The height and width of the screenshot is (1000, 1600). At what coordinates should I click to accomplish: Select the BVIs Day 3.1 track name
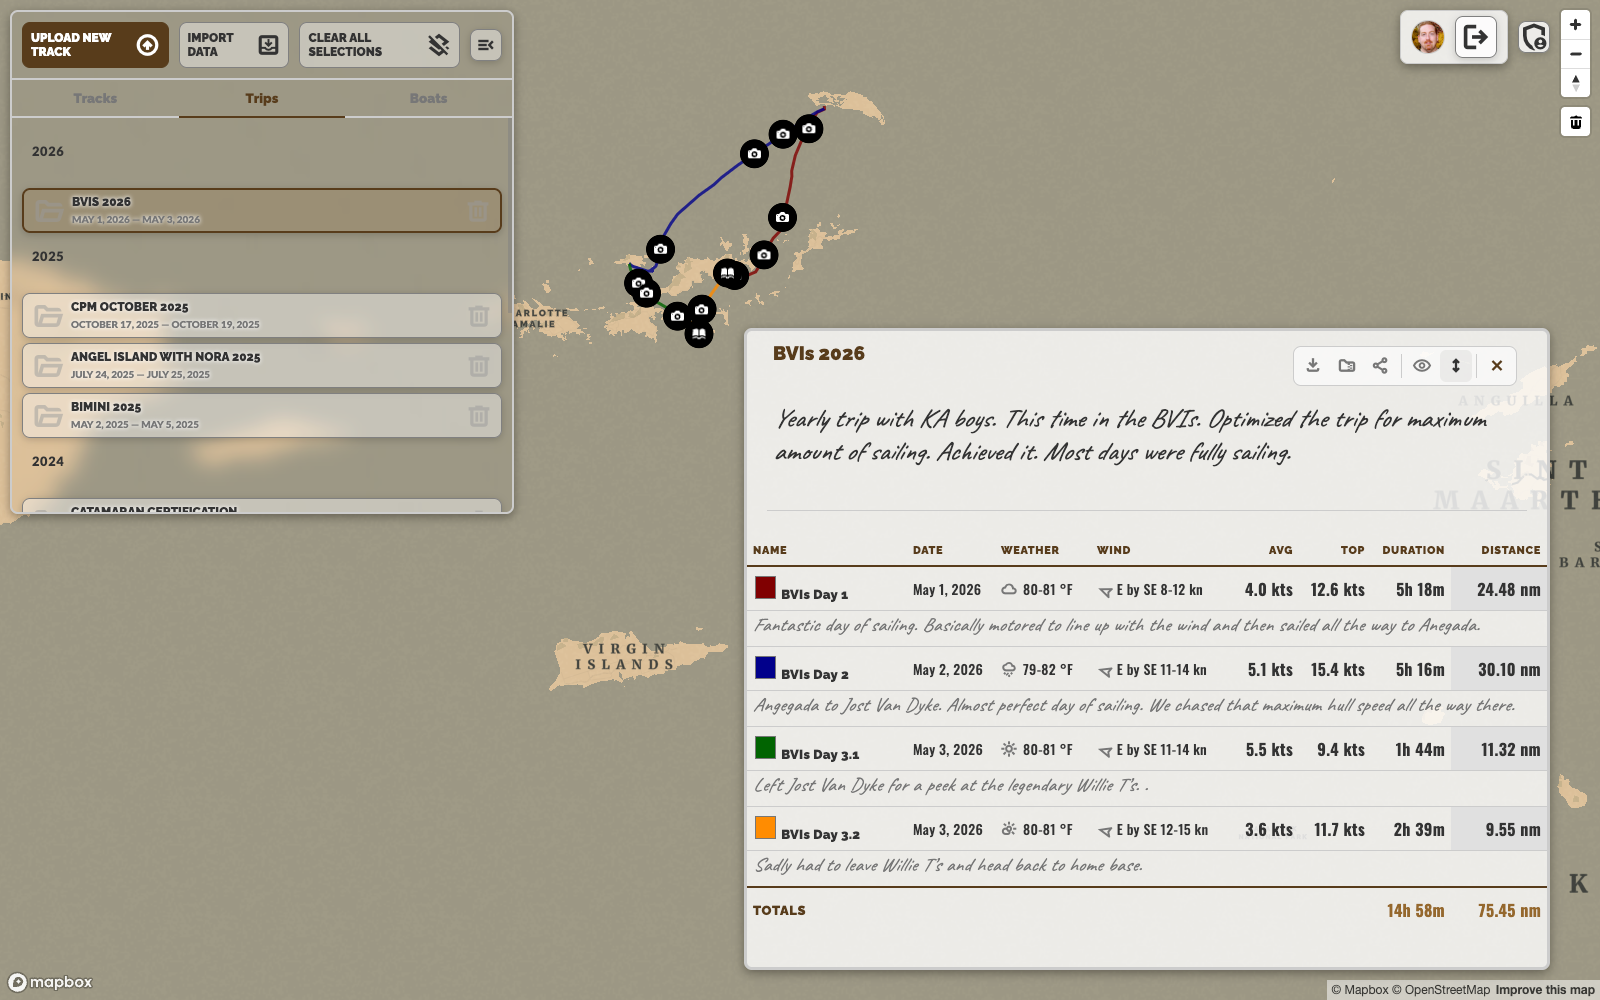coord(820,754)
